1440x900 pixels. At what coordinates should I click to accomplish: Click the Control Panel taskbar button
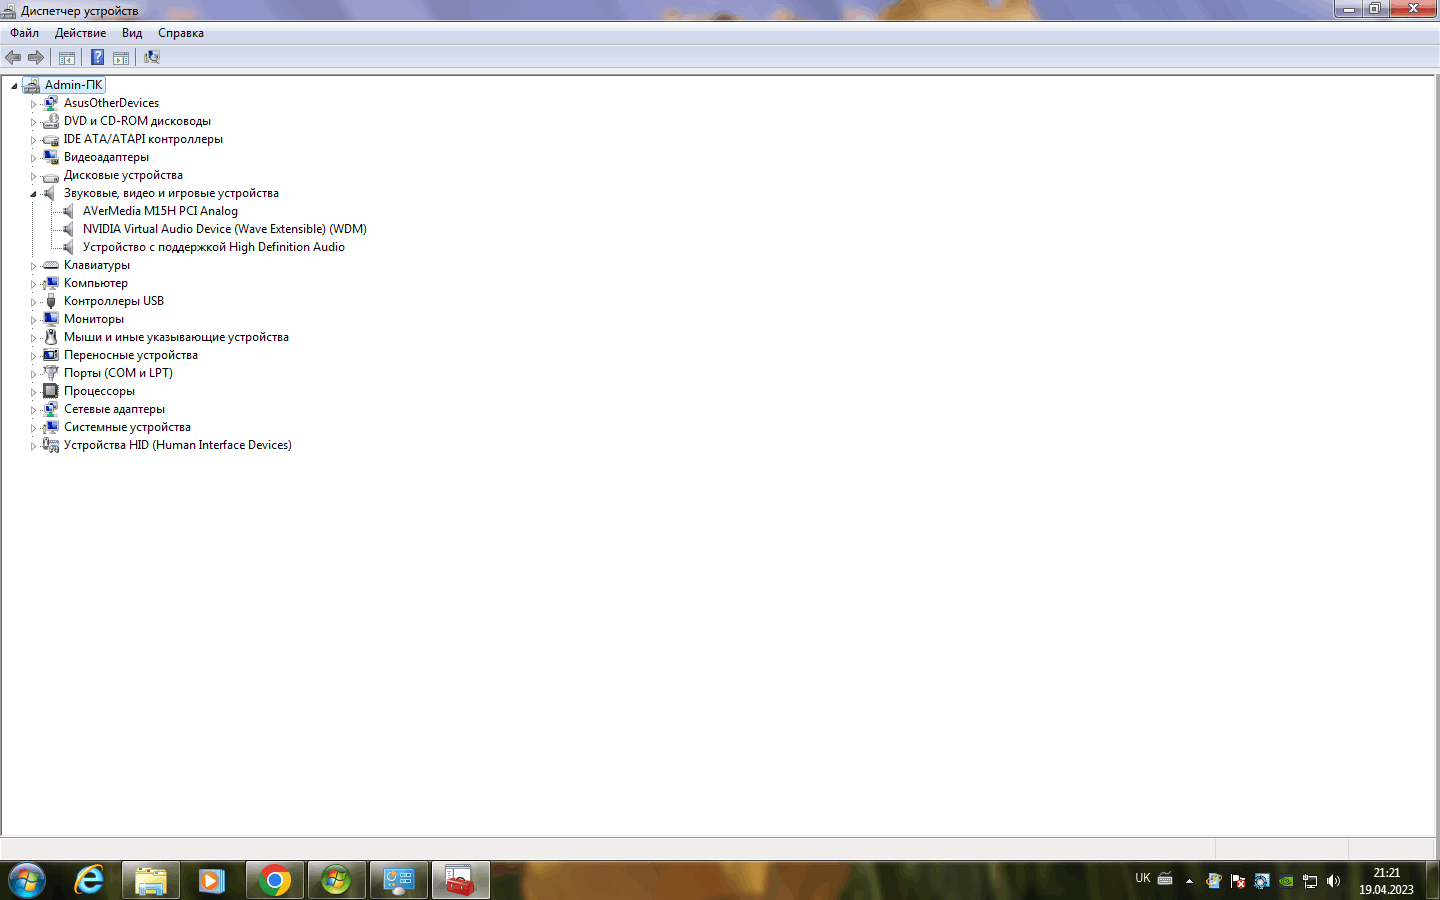[x=399, y=881]
